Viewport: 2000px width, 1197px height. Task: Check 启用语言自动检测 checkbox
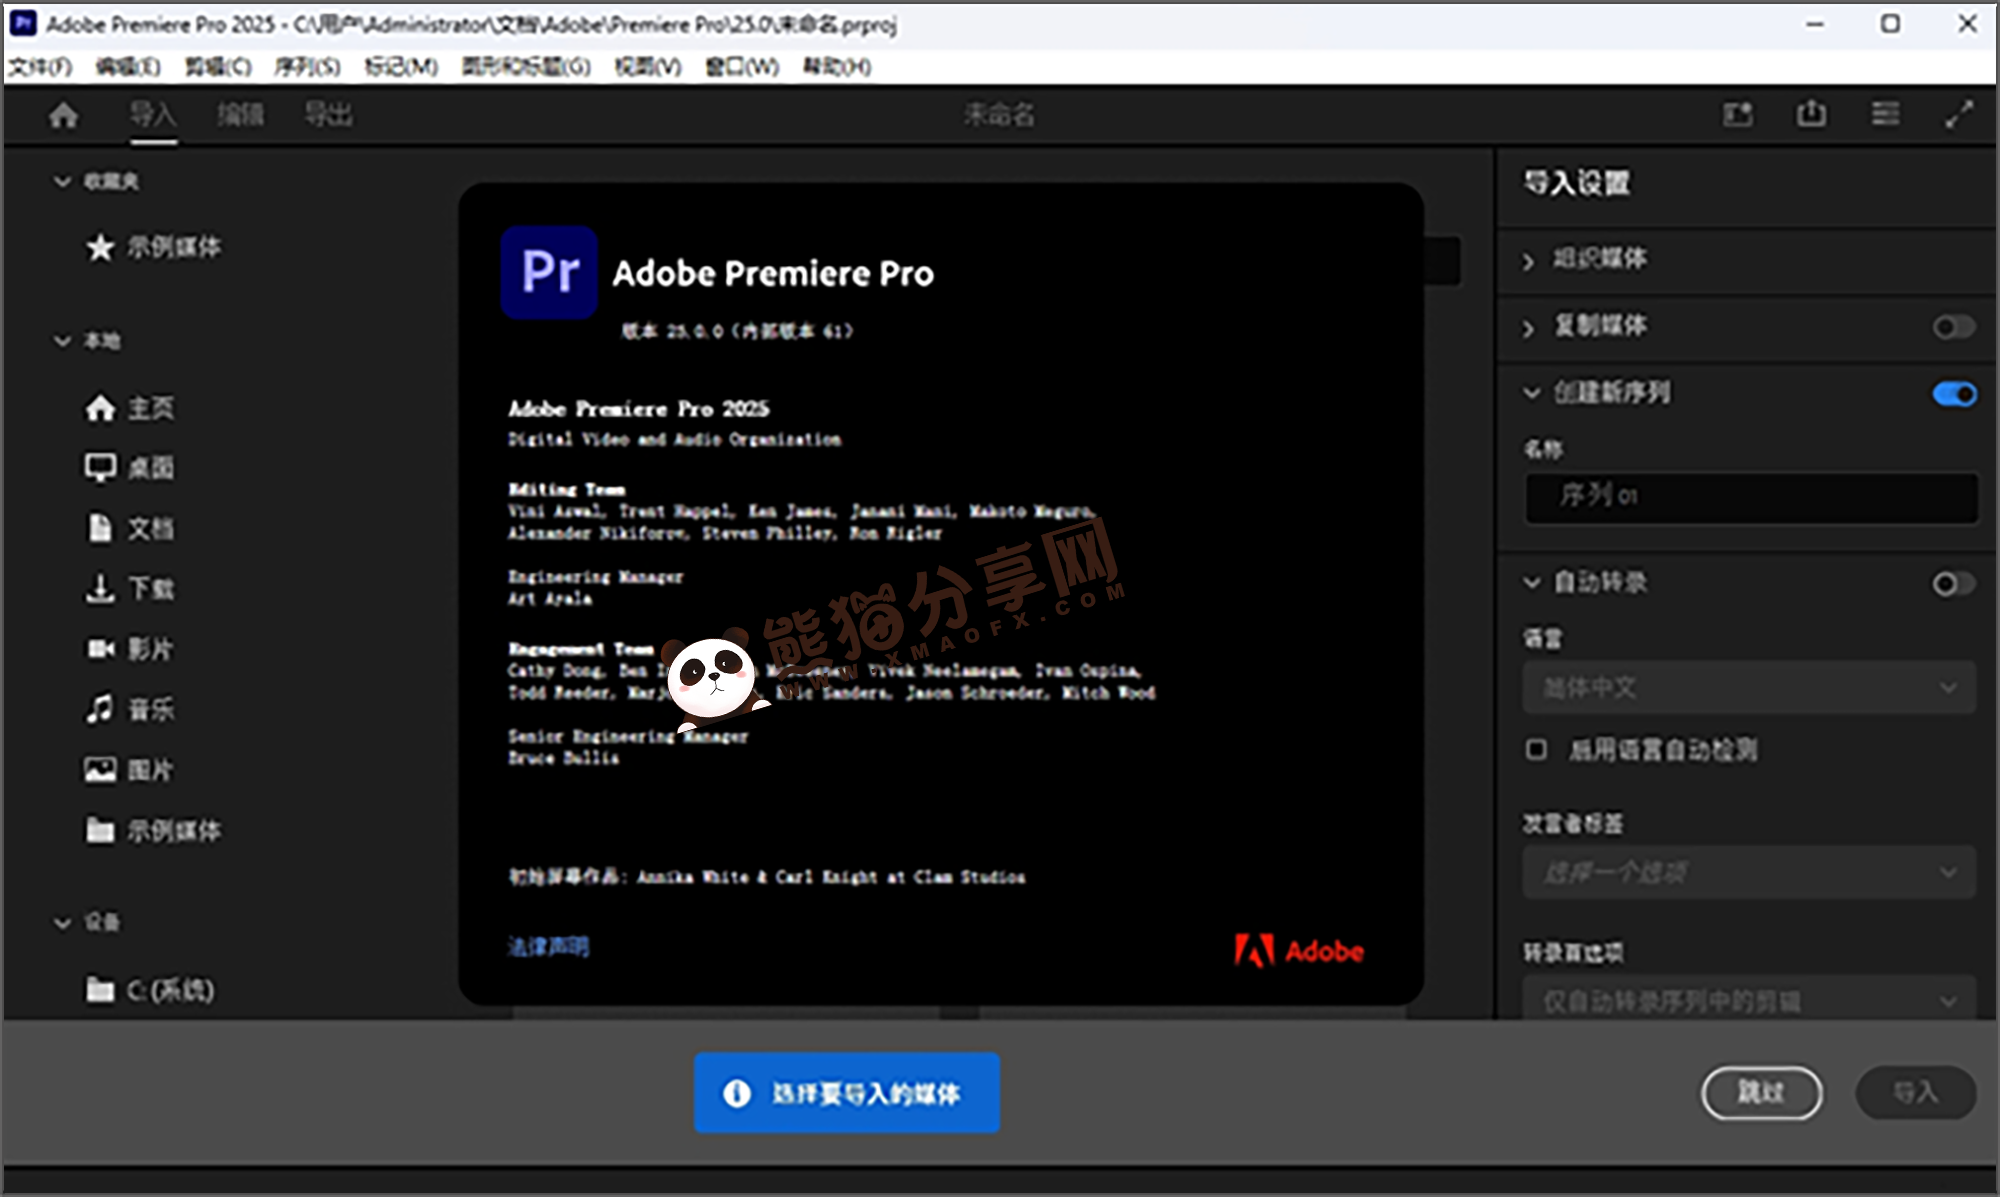[1536, 749]
